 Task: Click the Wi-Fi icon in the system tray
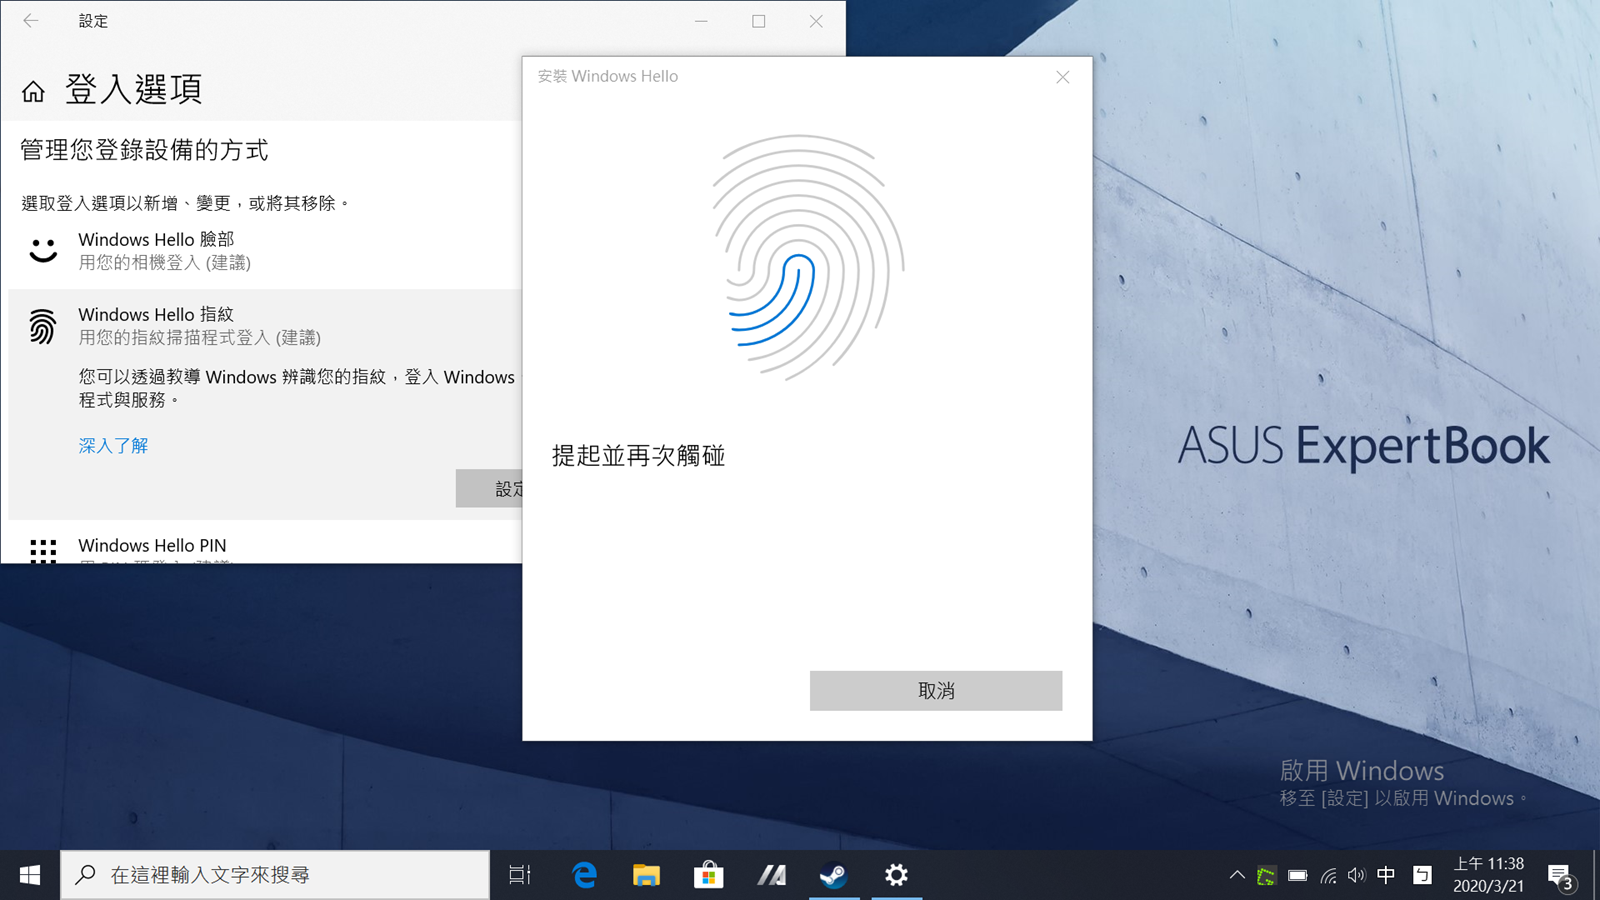point(1328,874)
